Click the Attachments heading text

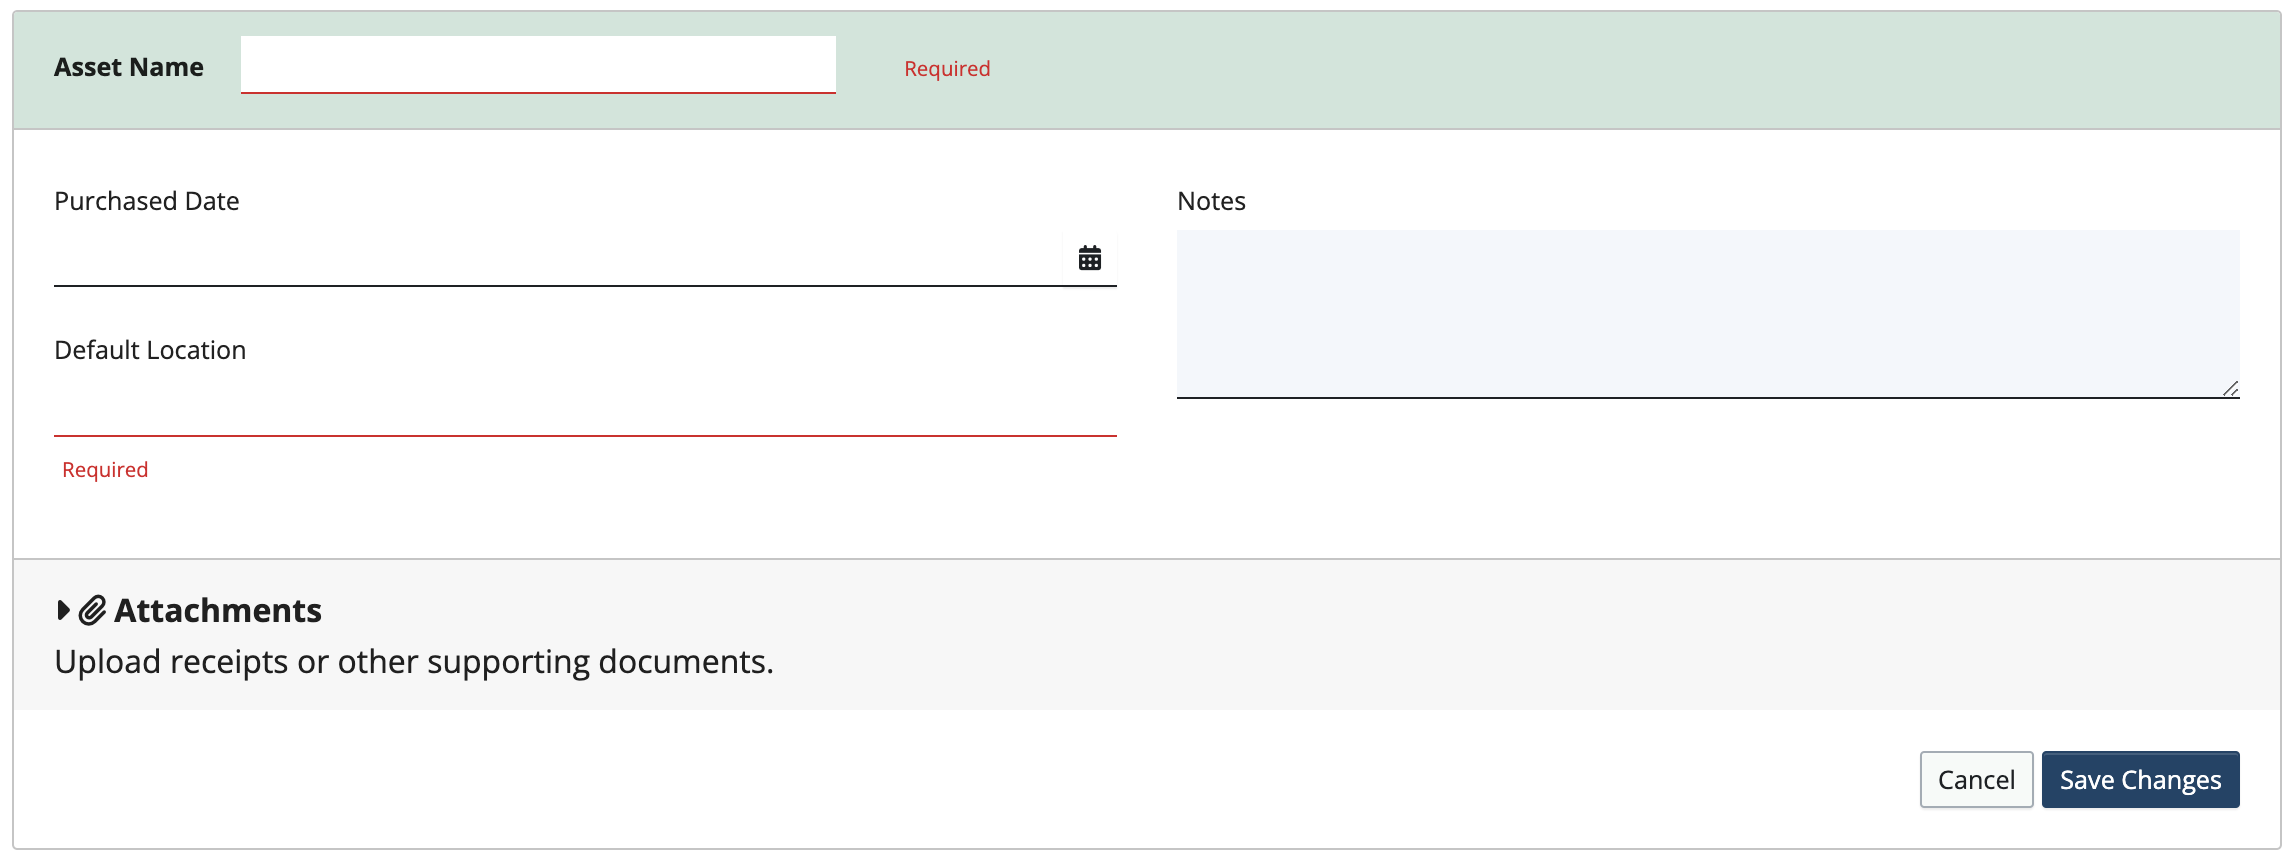[218, 610]
